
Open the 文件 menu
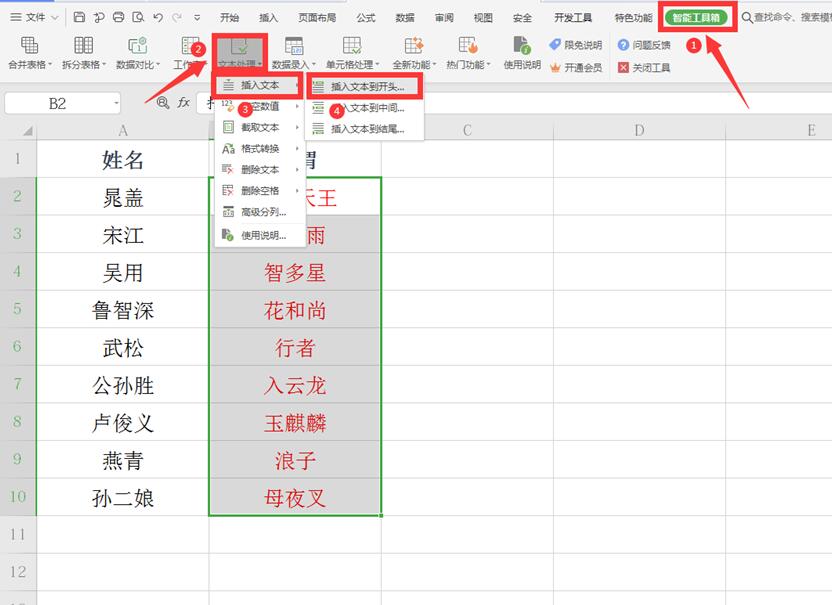click(34, 17)
